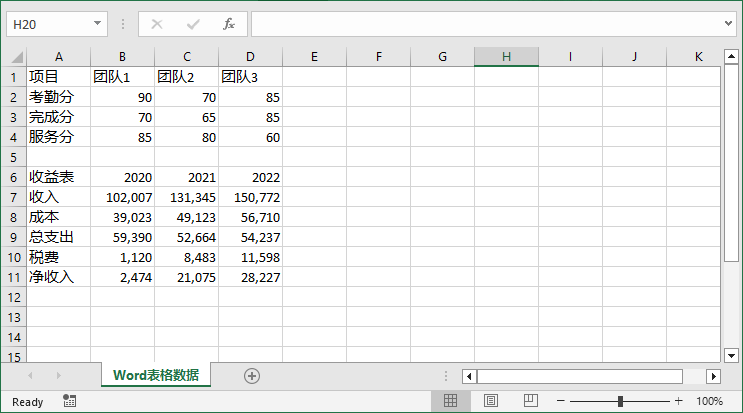
Task: Select row 11 header
Action: pos(13,277)
